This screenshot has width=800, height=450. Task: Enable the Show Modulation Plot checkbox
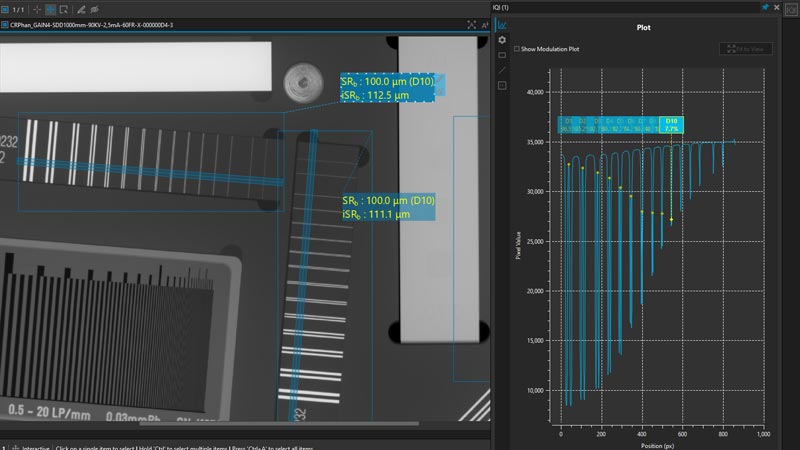point(517,49)
